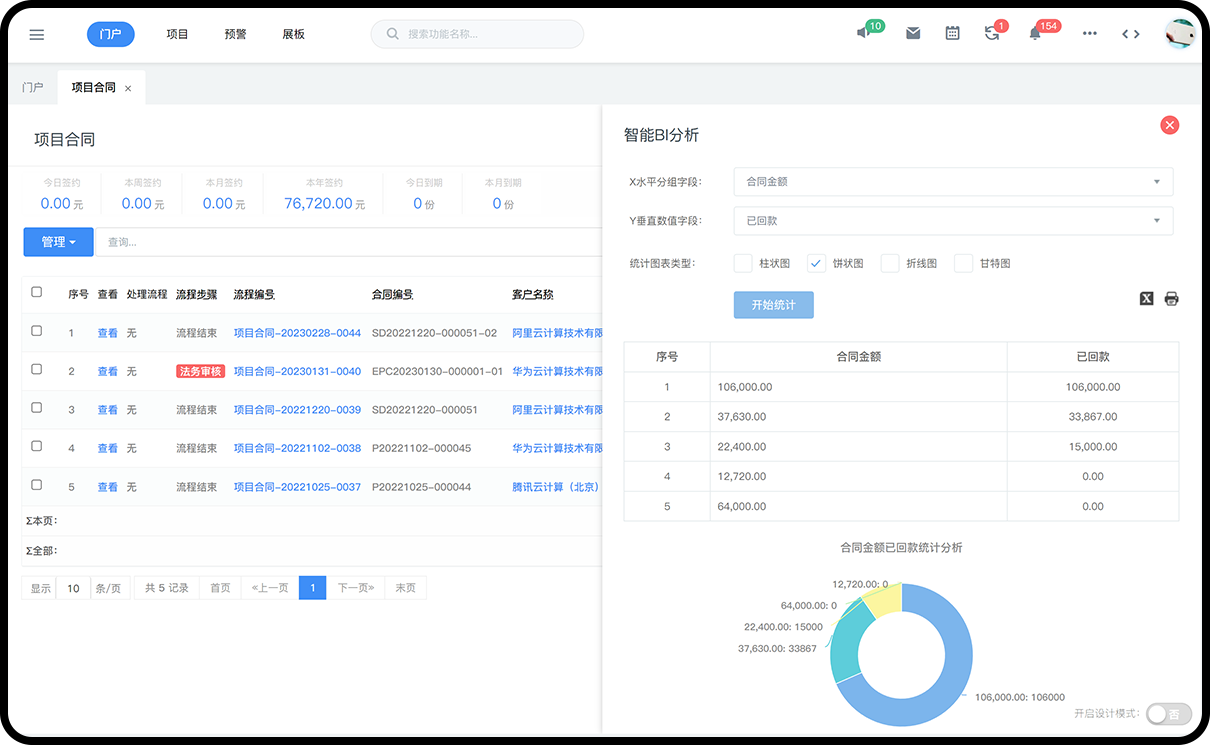This screenshot has width=1210, height=745.
Task: Click the announcements megaphone icon
Action: (x=864, y=33)
